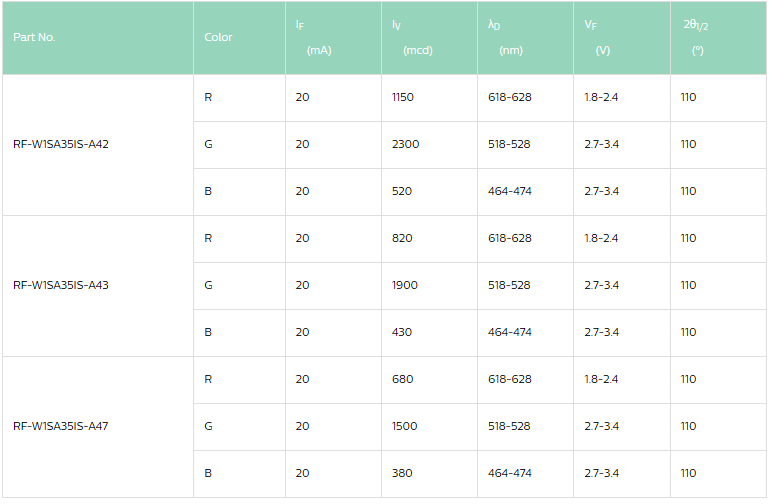Click the Color column header
The width and height of the screenshot is (770, 504).
218,37
